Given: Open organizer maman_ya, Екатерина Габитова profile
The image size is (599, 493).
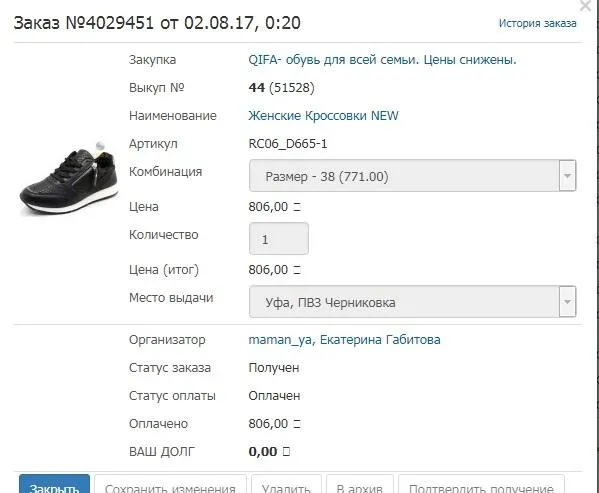Looking at the screenshot, I should coord(344,339).
